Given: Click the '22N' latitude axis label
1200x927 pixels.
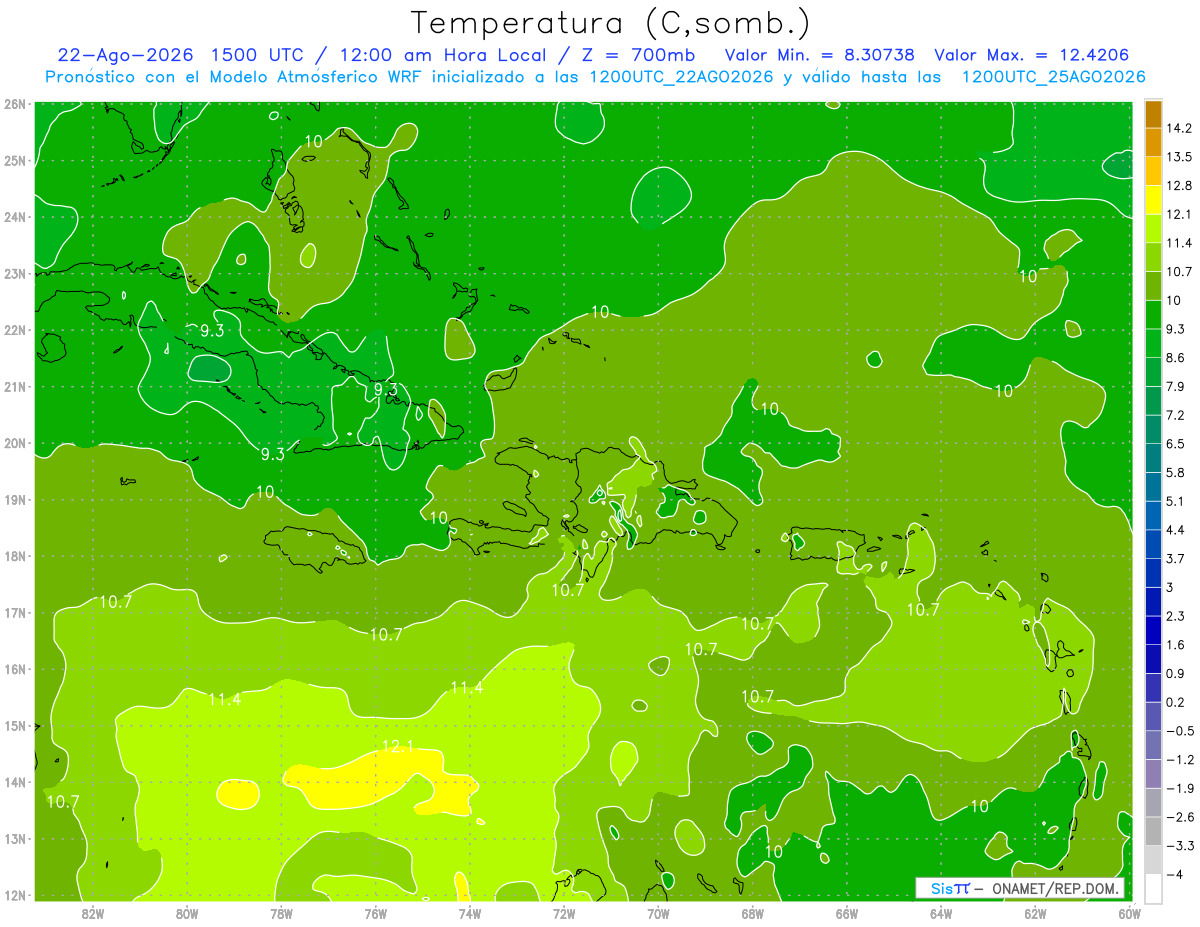Looking at the screenshot, I should [14, 330].
